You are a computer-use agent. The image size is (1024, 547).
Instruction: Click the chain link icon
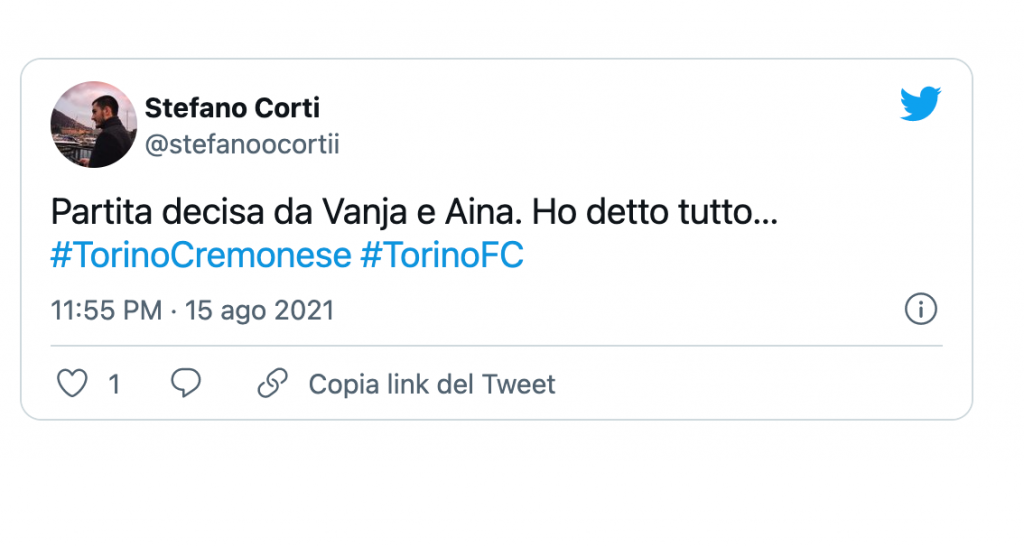point(272,384)
